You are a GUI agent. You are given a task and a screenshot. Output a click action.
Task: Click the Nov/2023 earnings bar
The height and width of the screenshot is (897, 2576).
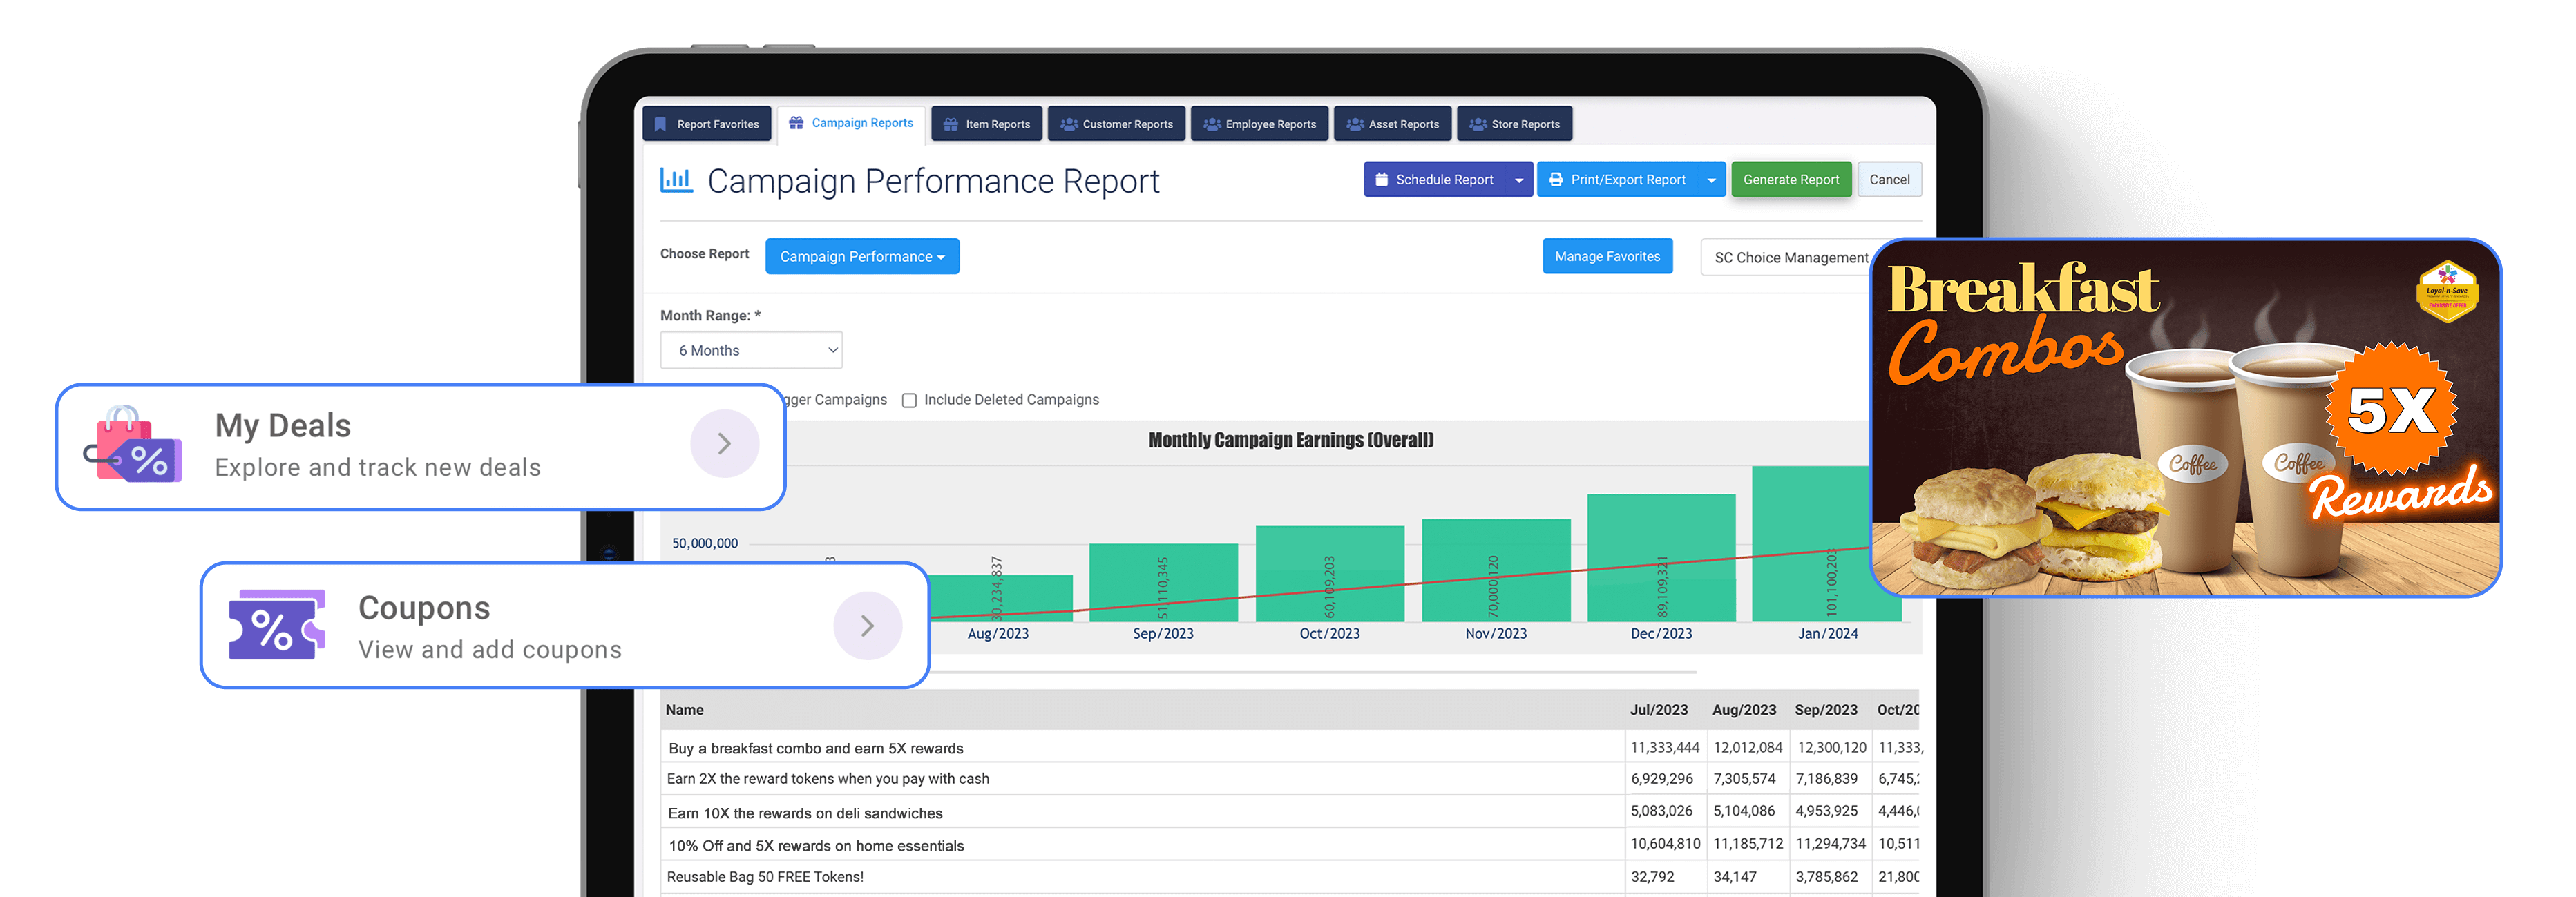pos(1496,570)
